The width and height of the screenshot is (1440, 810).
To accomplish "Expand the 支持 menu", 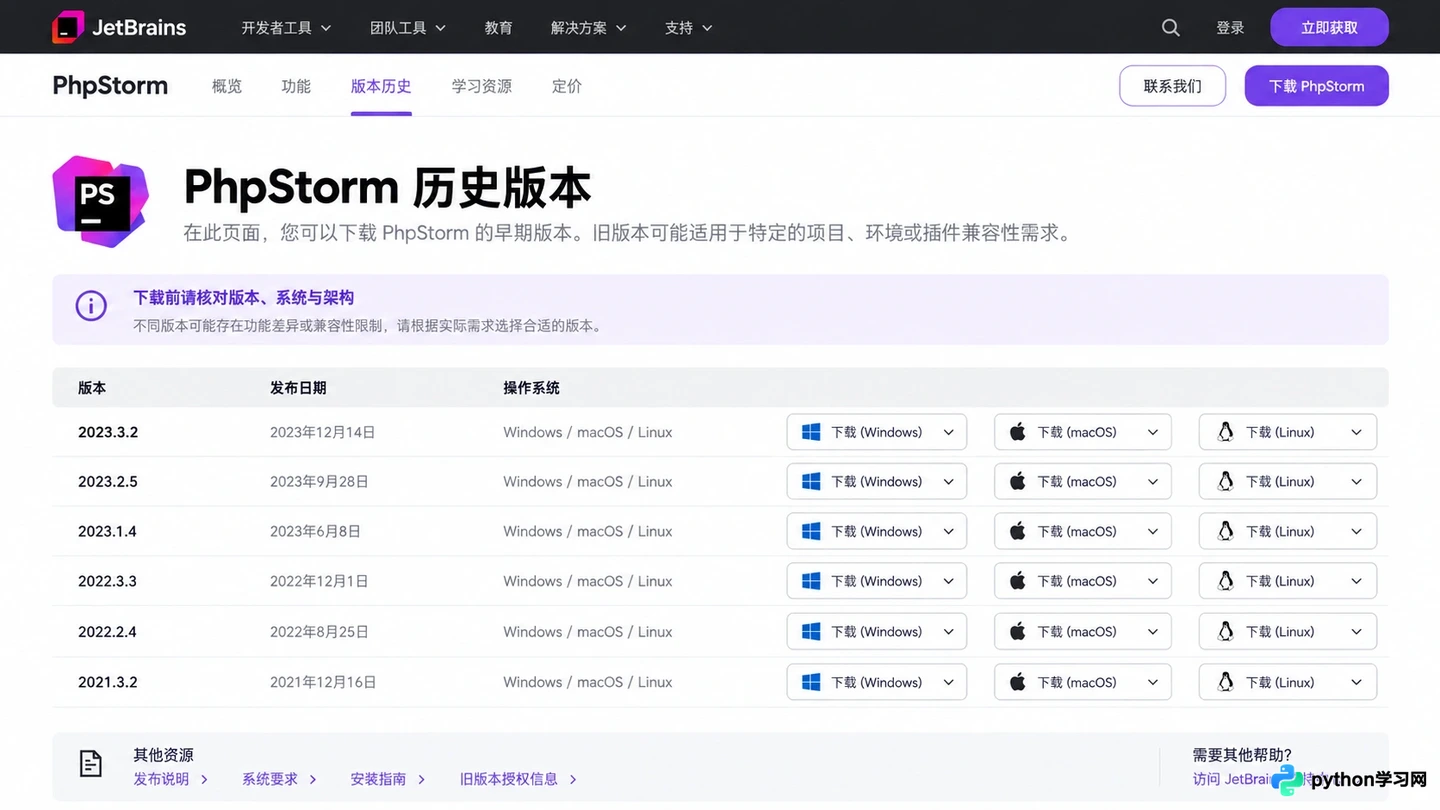I will click(689, 28).
